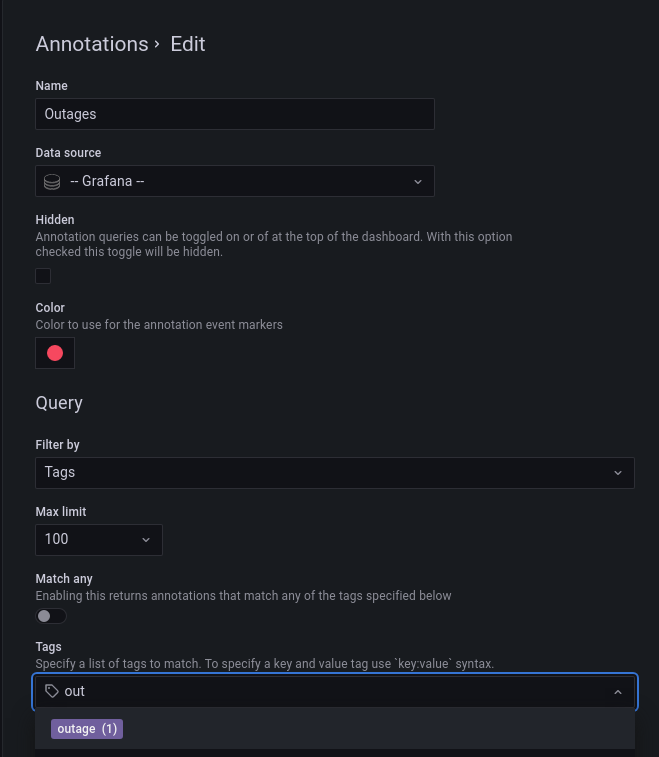Screen dimensions: 659x757
Task: Toggle the Match any switch
Action: point(51,616)
